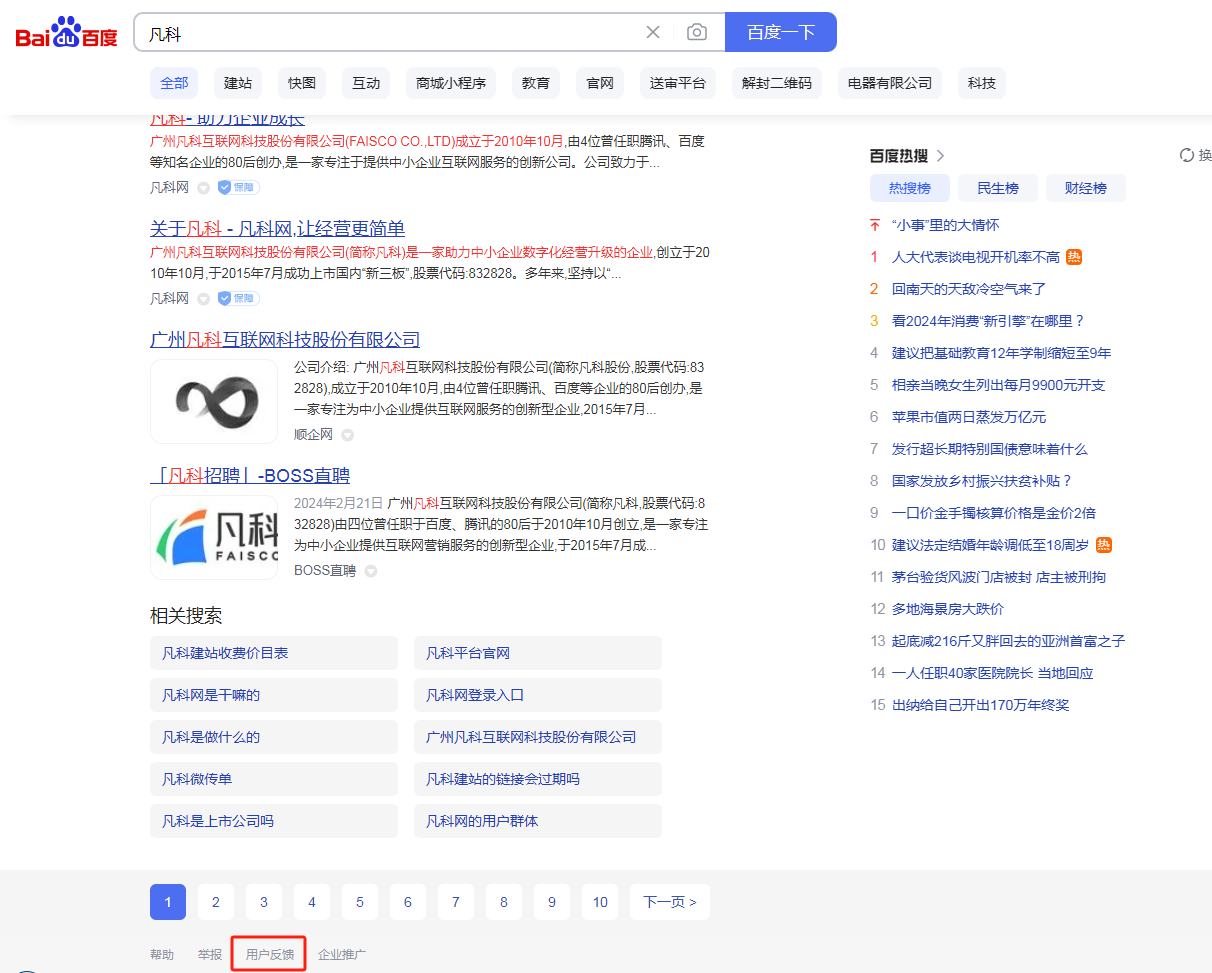Click related search 凡科平台官网

[x=538, y=653]
